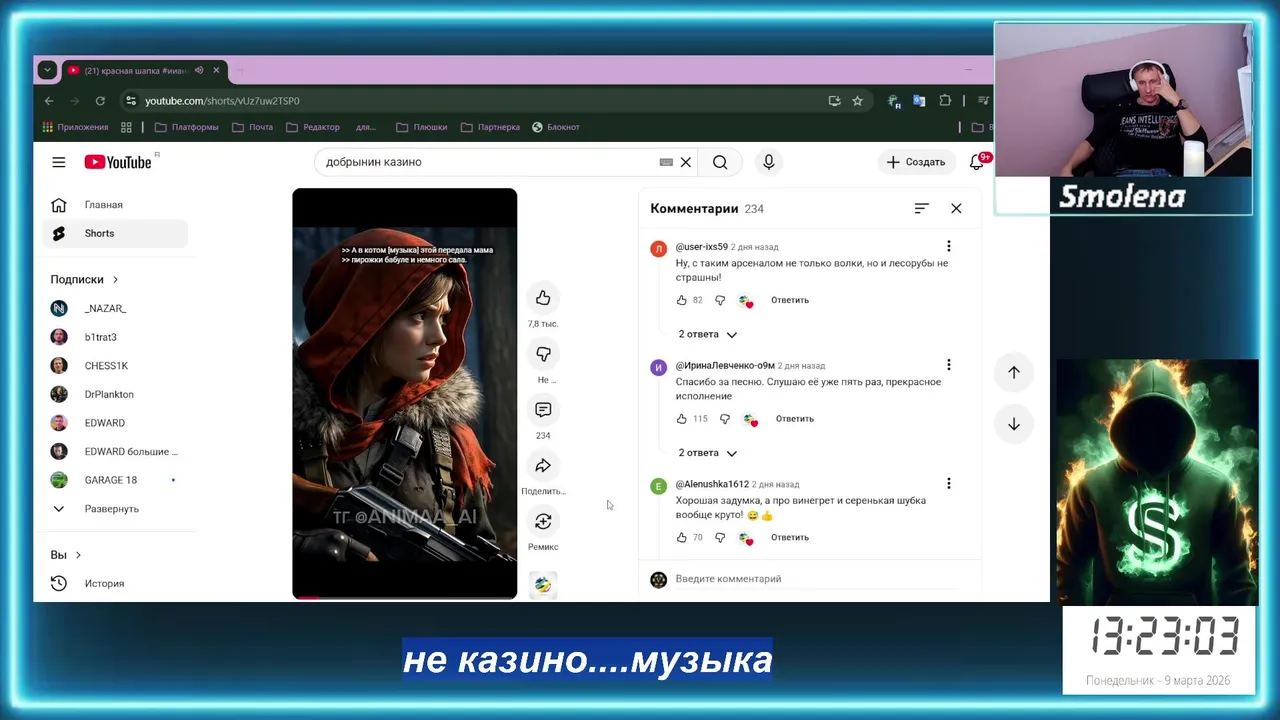The image size is (1280, 720).
Task: Click the address bar URL
Action: click(222, 101)
